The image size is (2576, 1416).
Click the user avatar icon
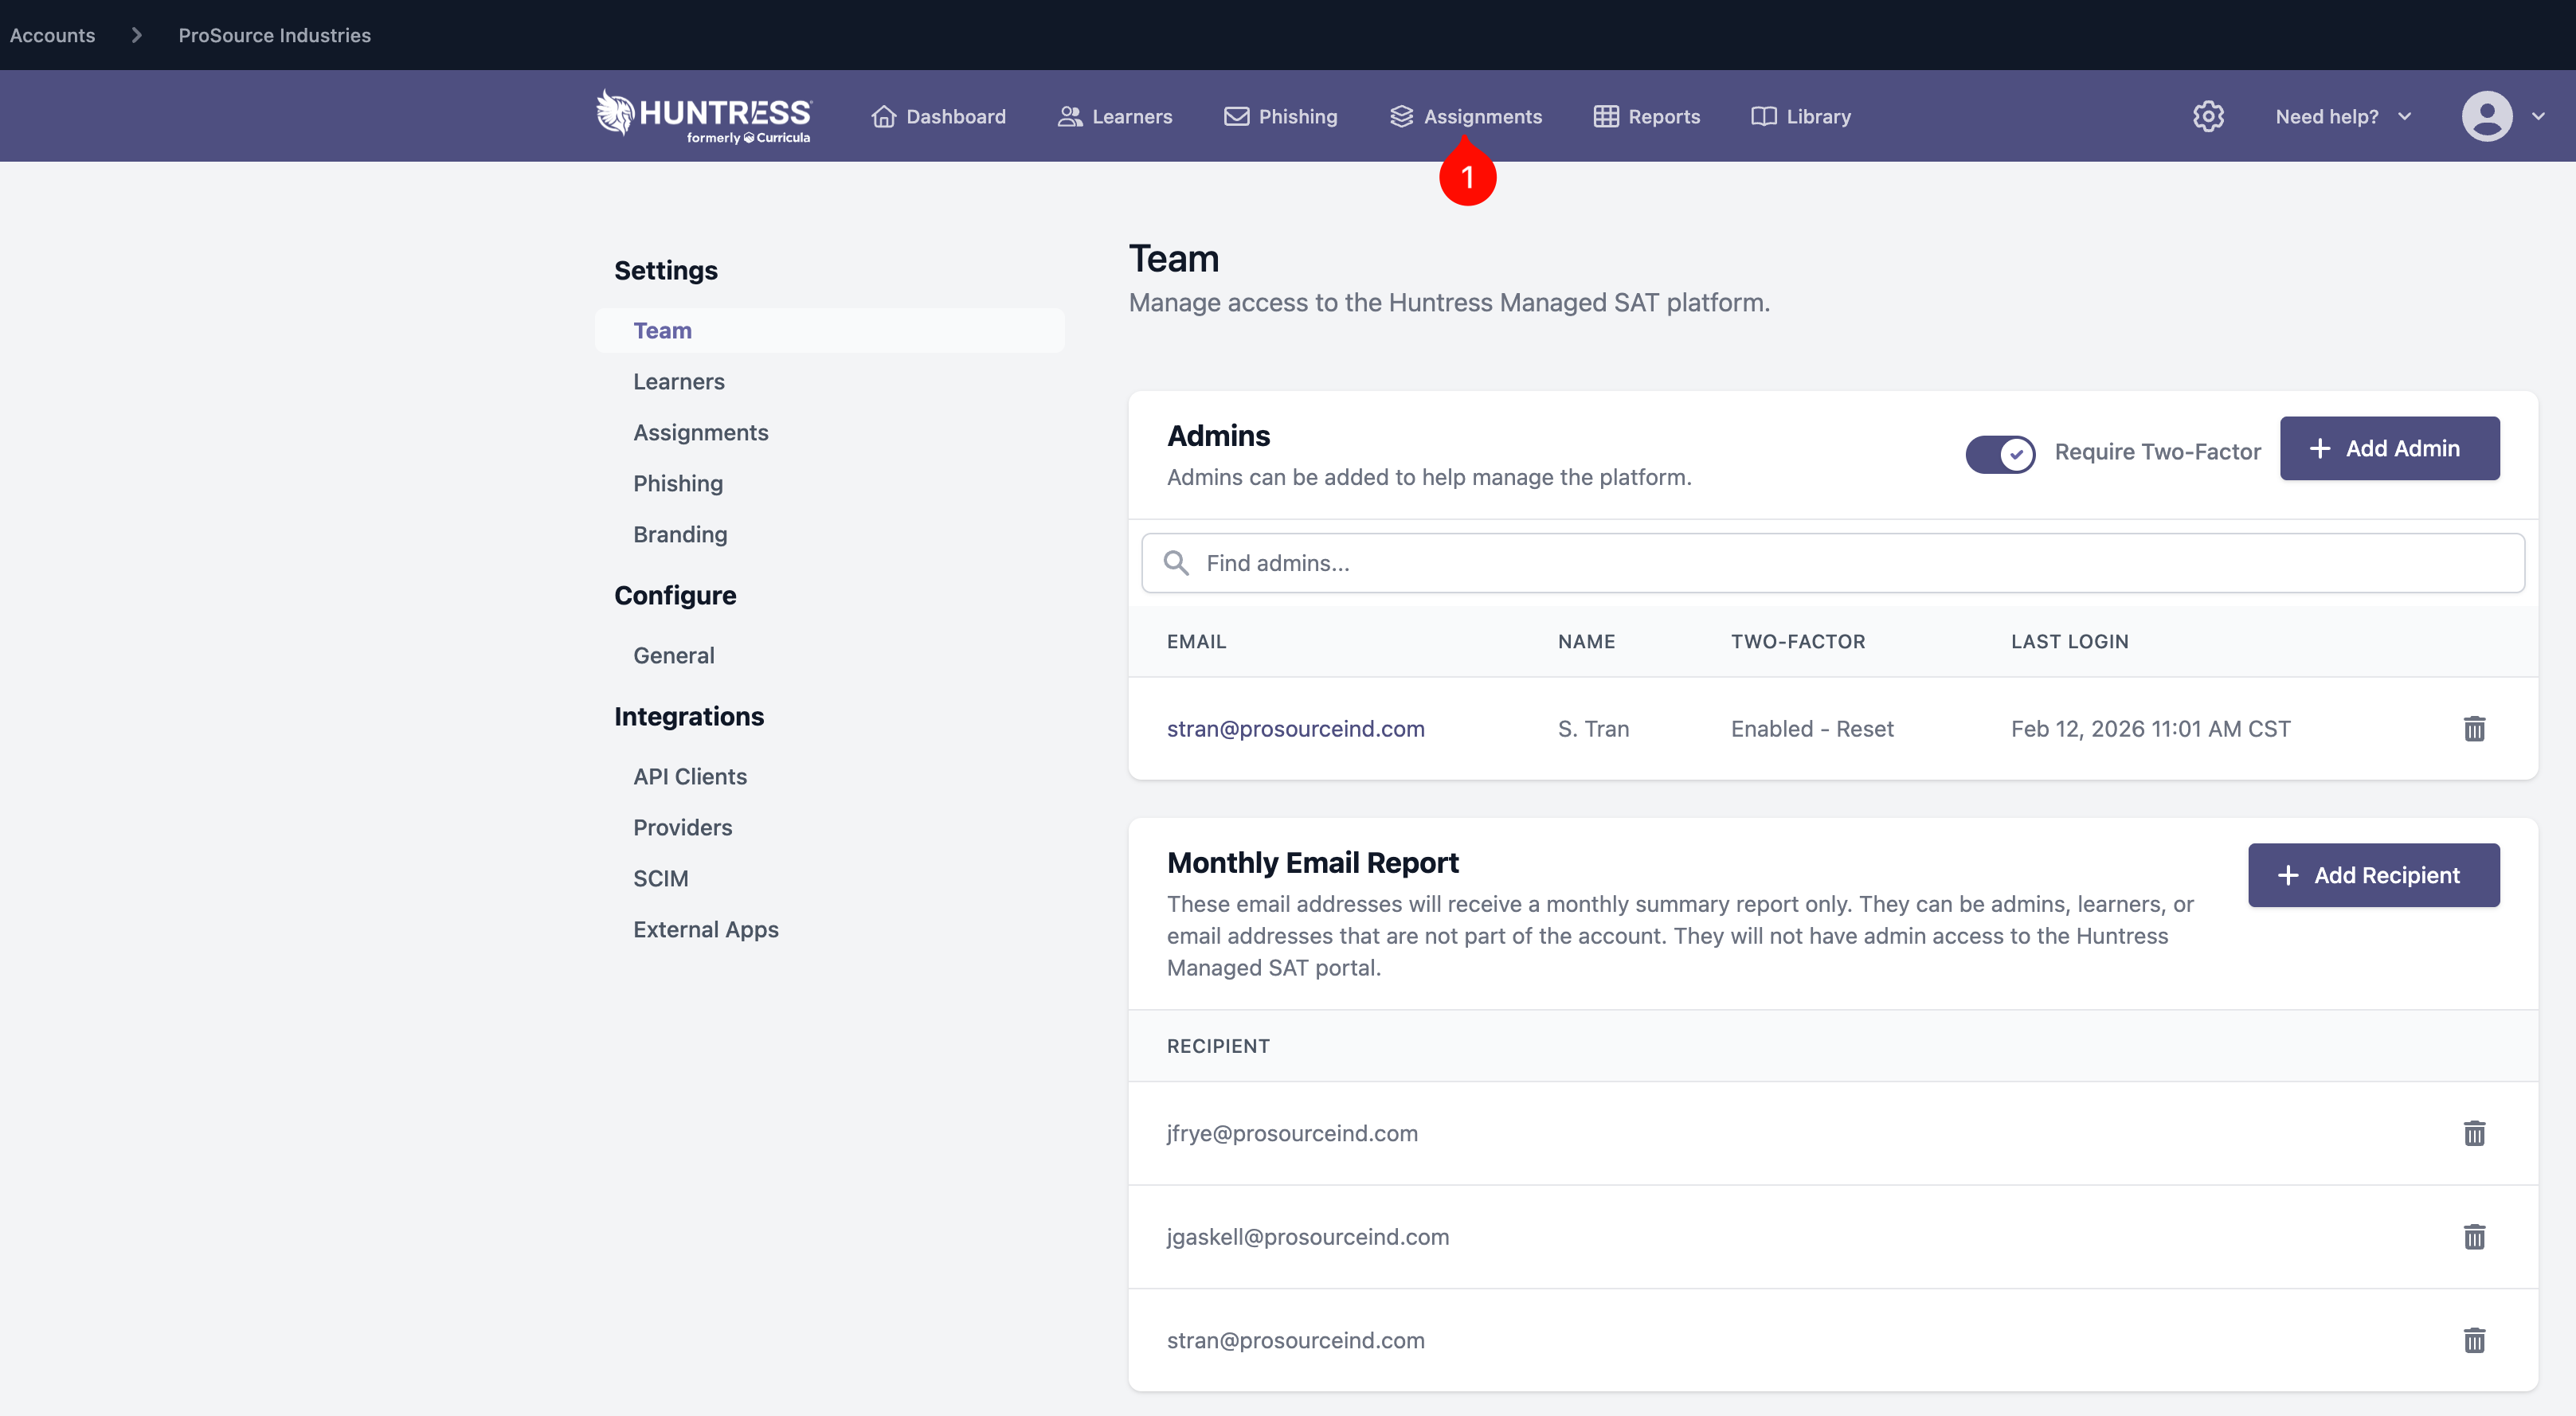(x=2486, y=116)
